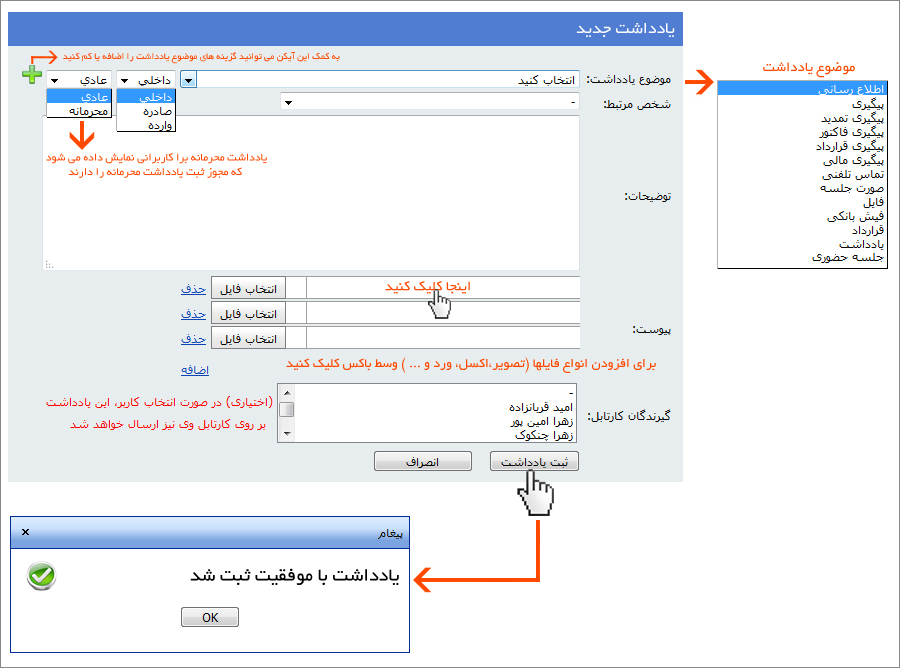Select قرارداد in subject list
This screenshot has height=668, width=900.
click(802, 230)
